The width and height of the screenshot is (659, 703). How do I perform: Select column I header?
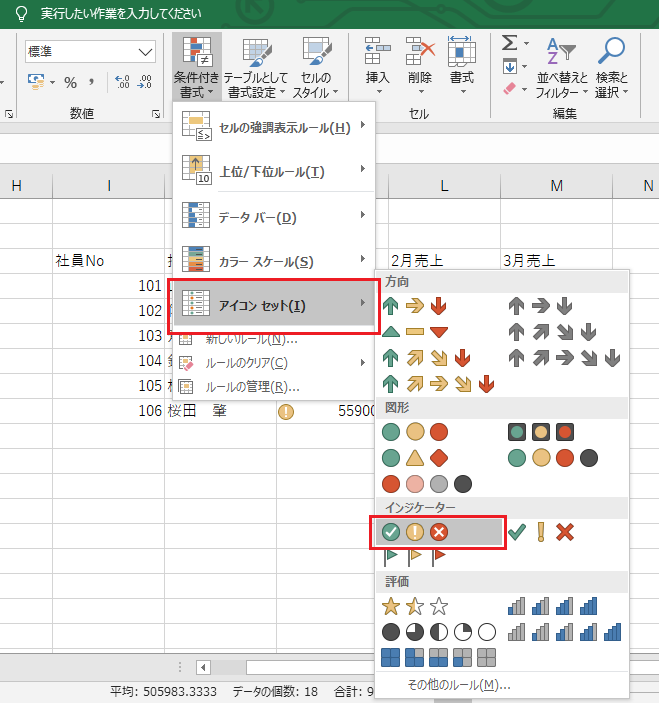pos(109,186)
